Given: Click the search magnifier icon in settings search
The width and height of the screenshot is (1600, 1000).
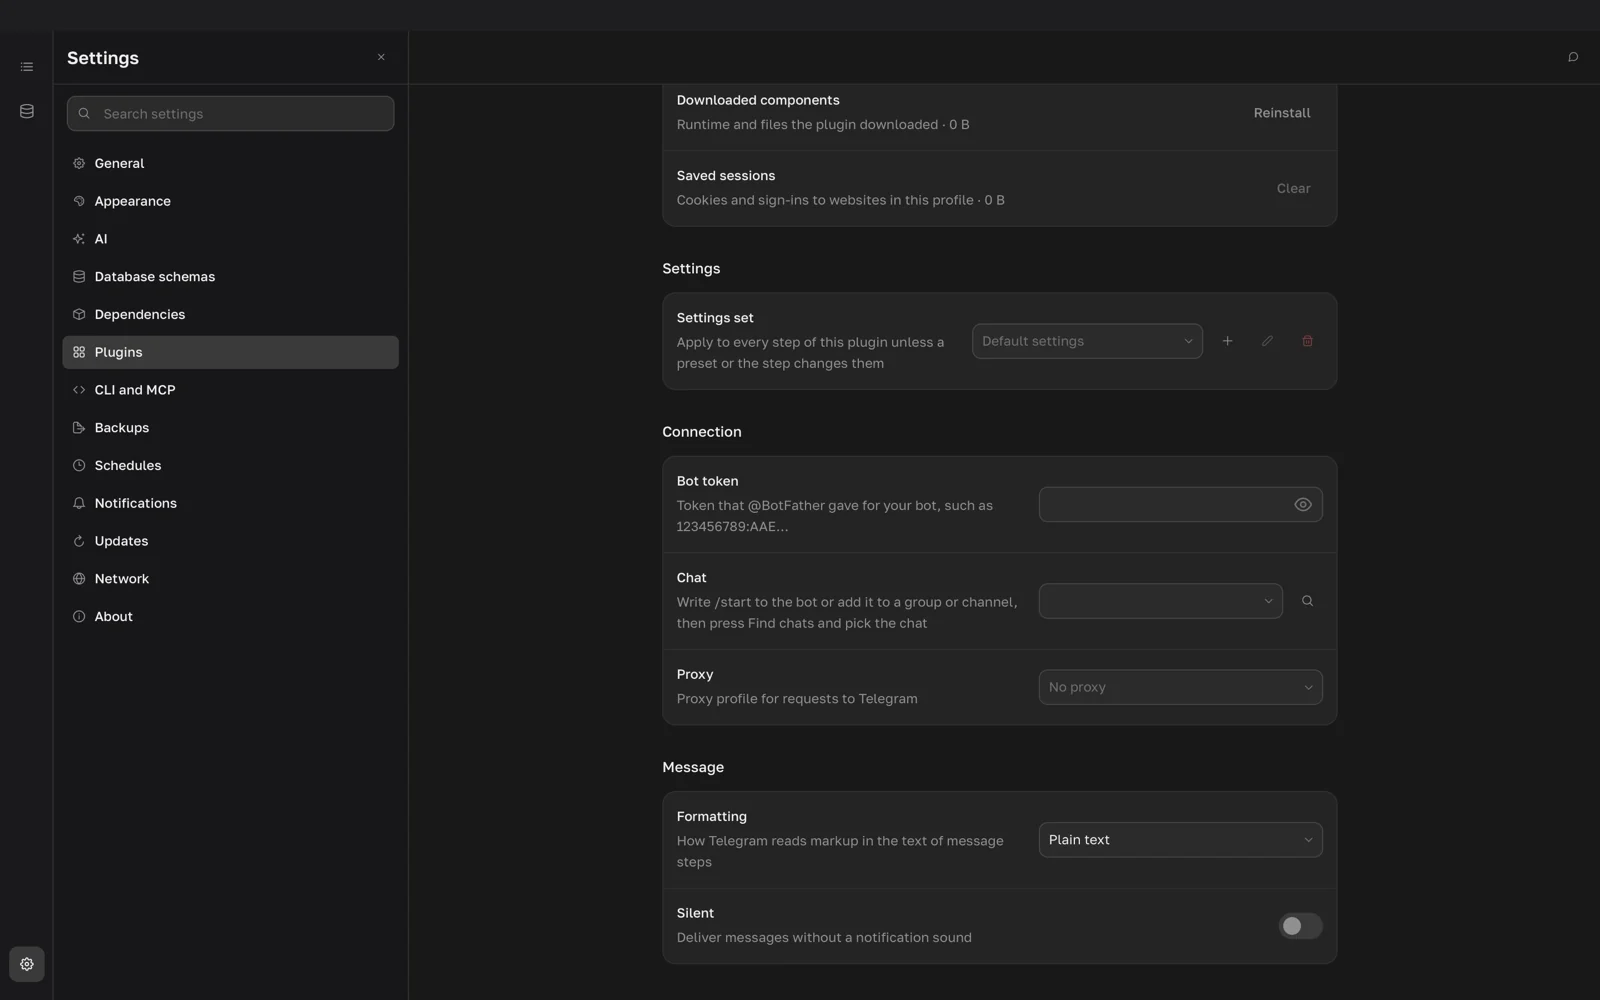Looking at the screenshot, I should pos(85,114).
